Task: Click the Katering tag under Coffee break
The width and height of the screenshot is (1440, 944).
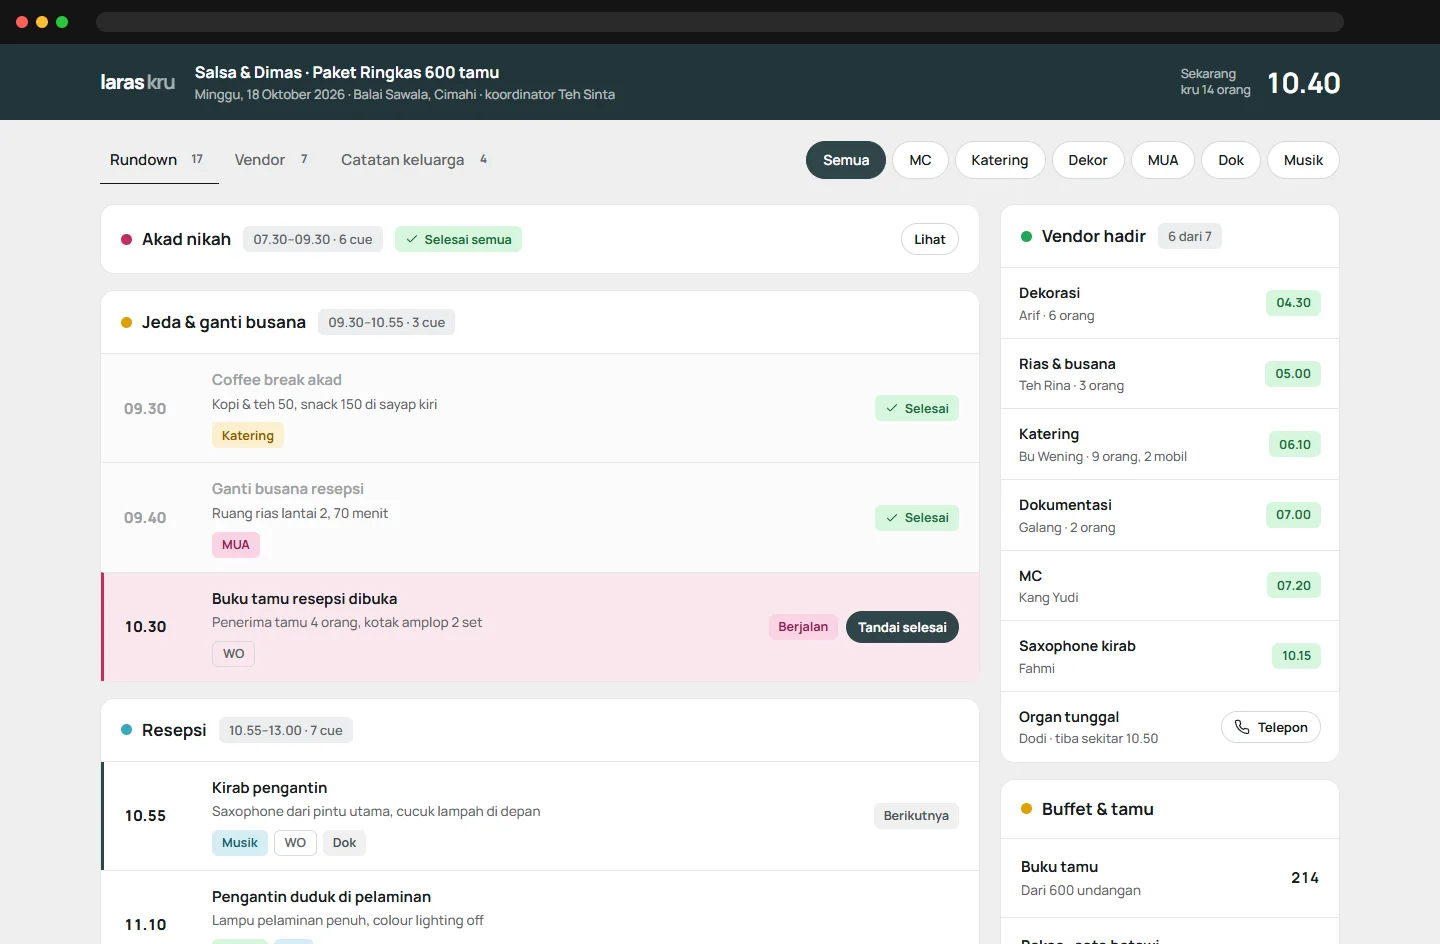Action: [x=248, y=435]
